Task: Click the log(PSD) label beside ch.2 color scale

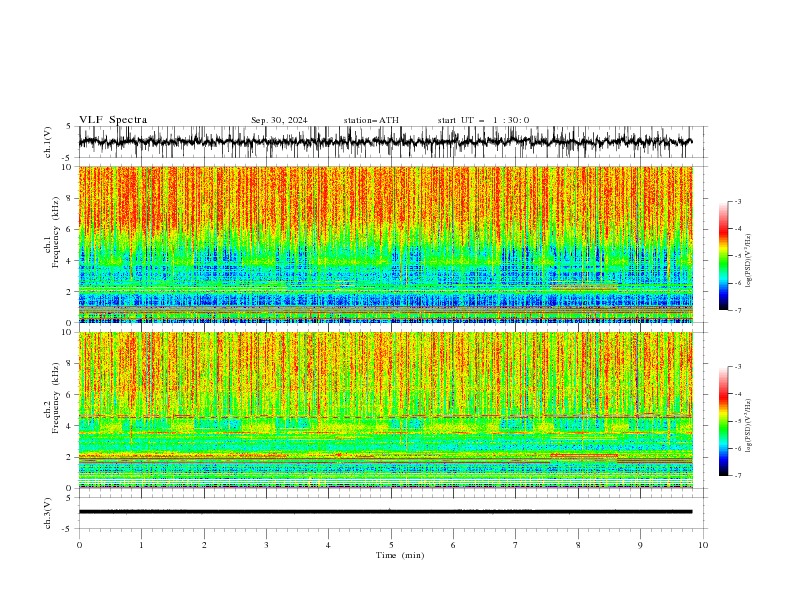Action: (x=749, y=426)
